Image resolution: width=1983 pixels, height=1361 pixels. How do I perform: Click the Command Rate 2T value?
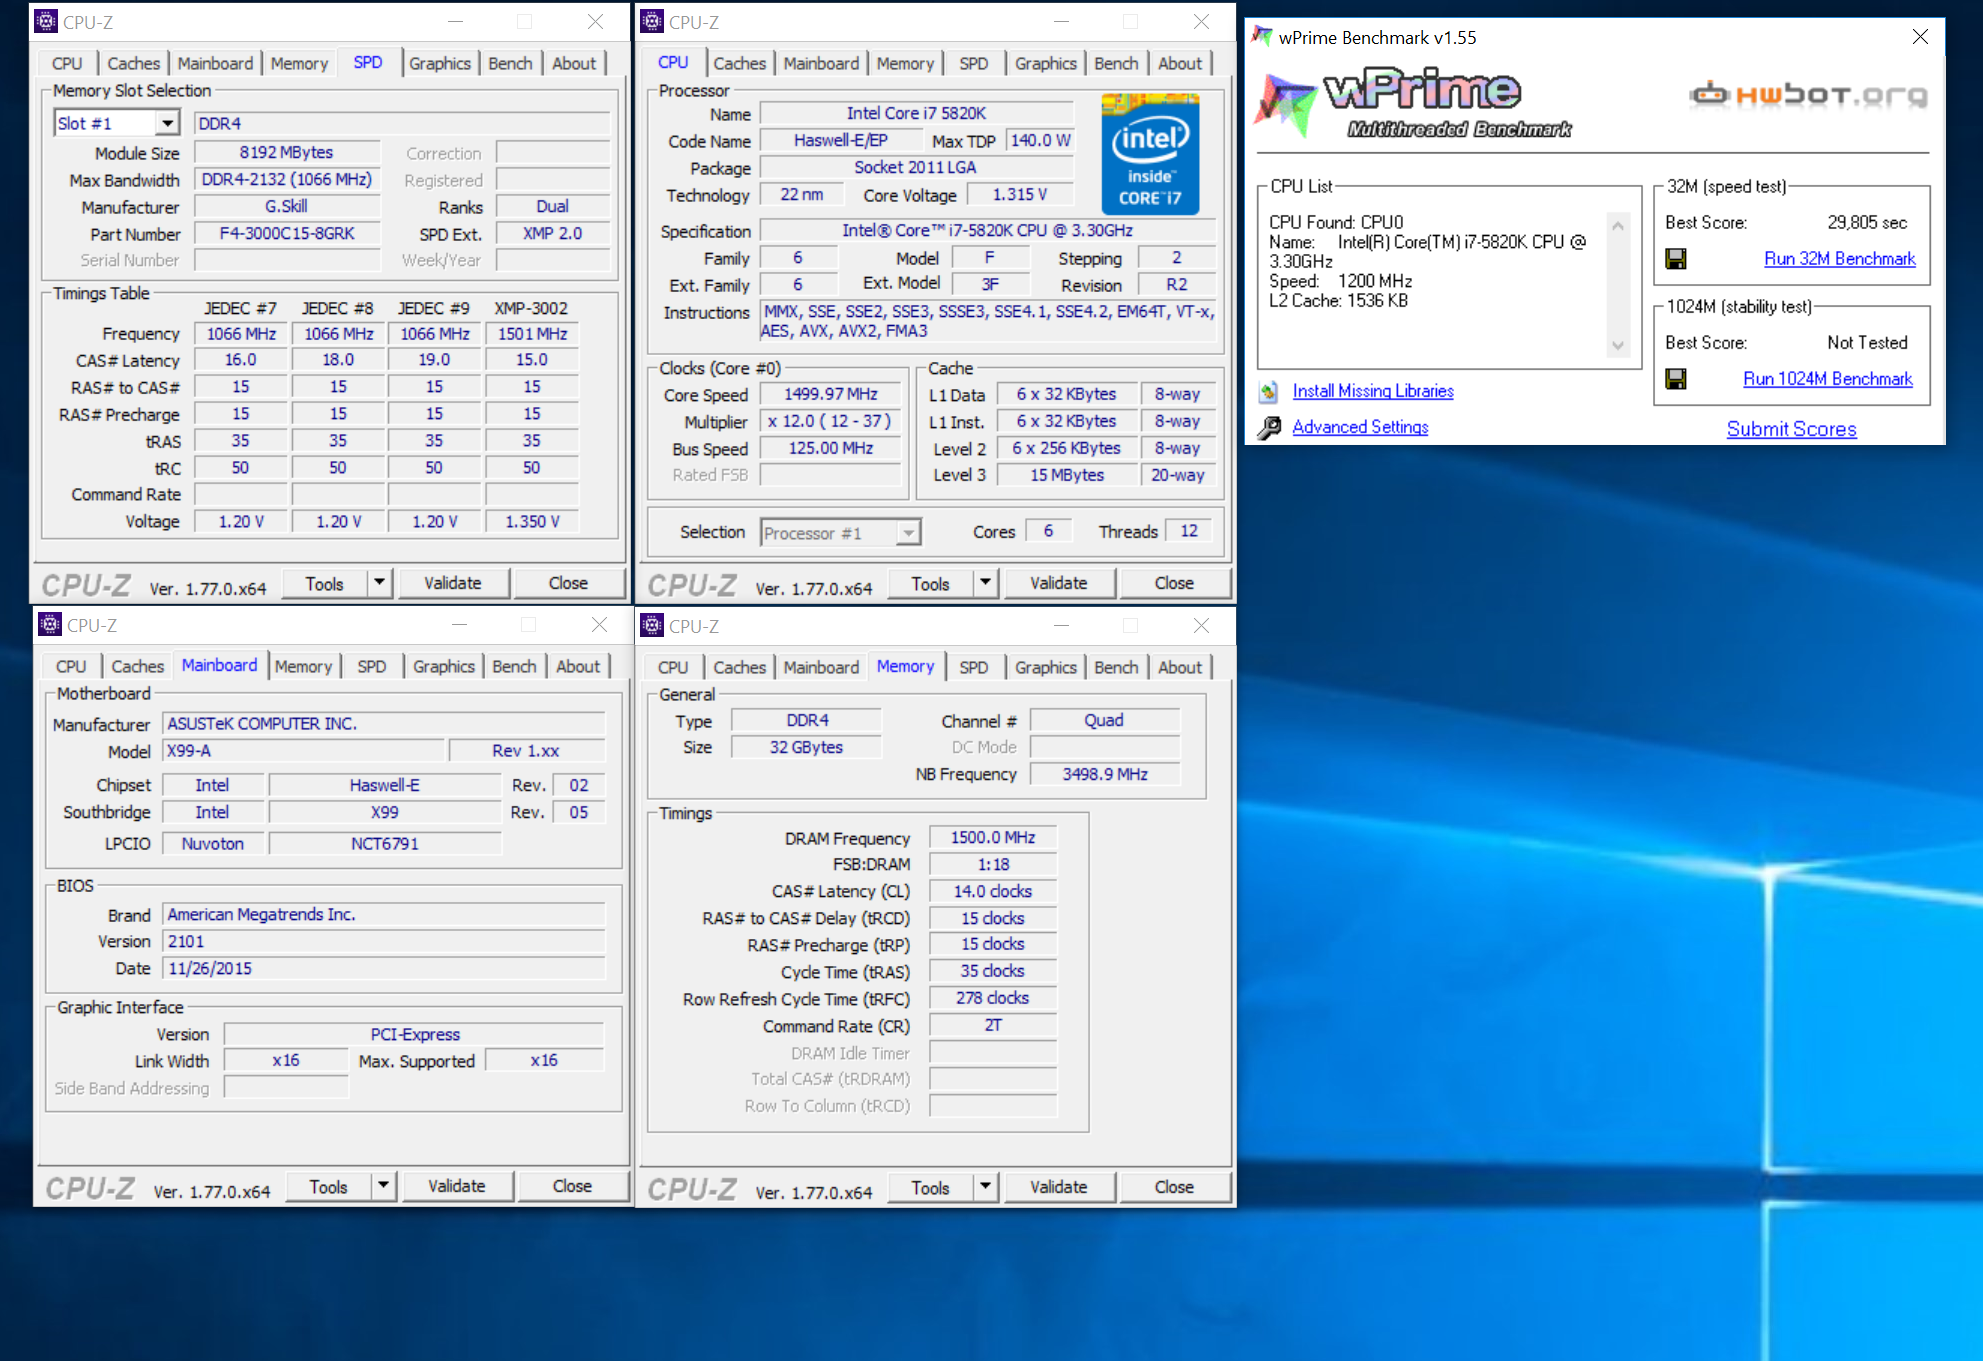992,1025
